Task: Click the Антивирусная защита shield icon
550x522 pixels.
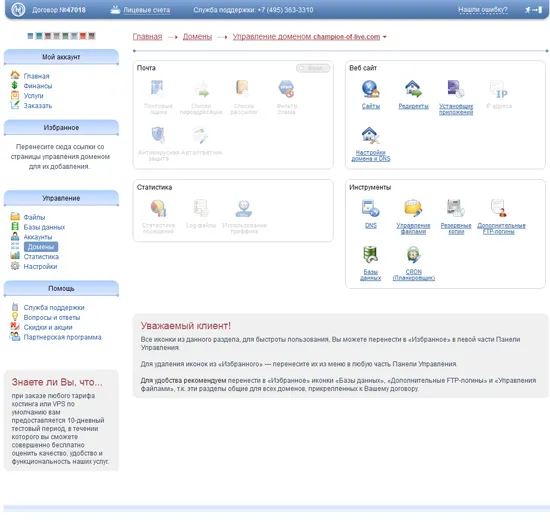Action: (x=158, y=135)
